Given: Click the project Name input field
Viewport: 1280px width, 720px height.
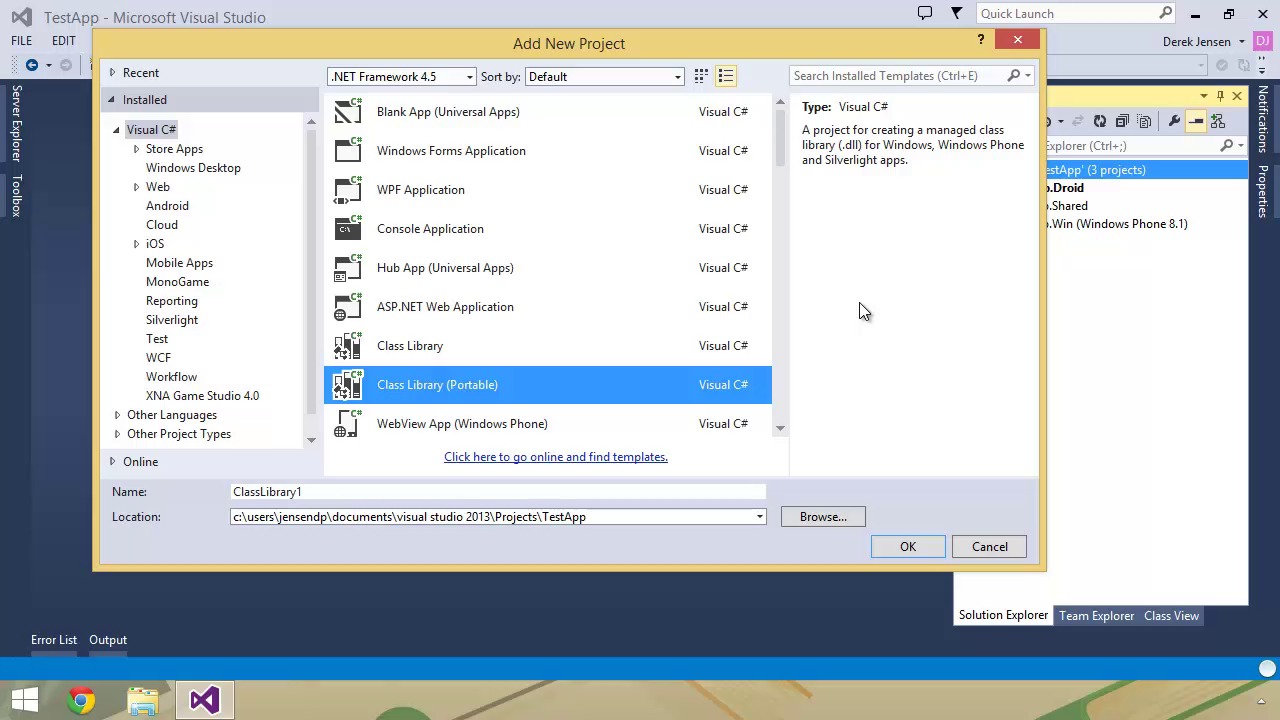Looking at the screenshot, I should 498,492.
